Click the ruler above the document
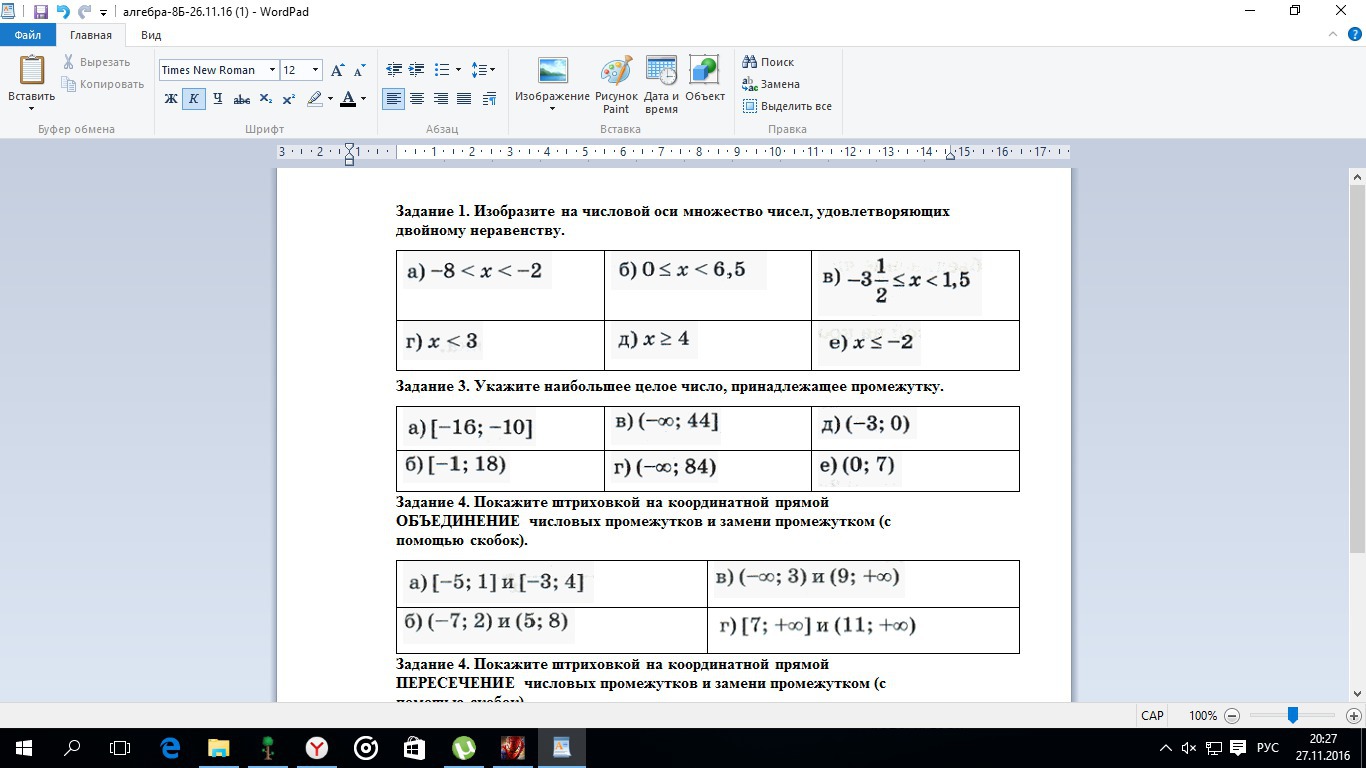 (x=673, y=152)
